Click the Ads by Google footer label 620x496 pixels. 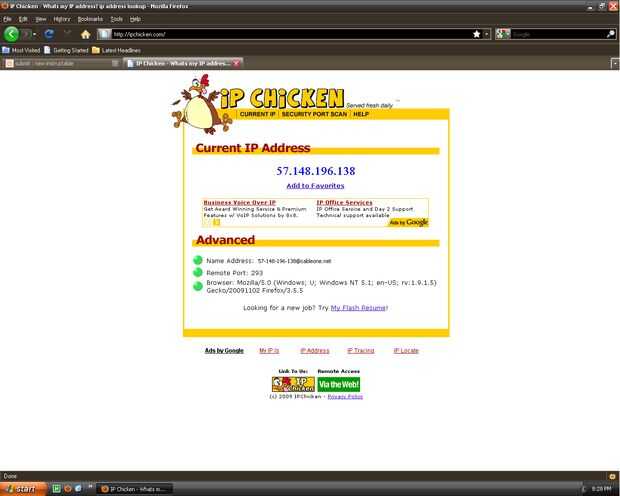(224, 350)
